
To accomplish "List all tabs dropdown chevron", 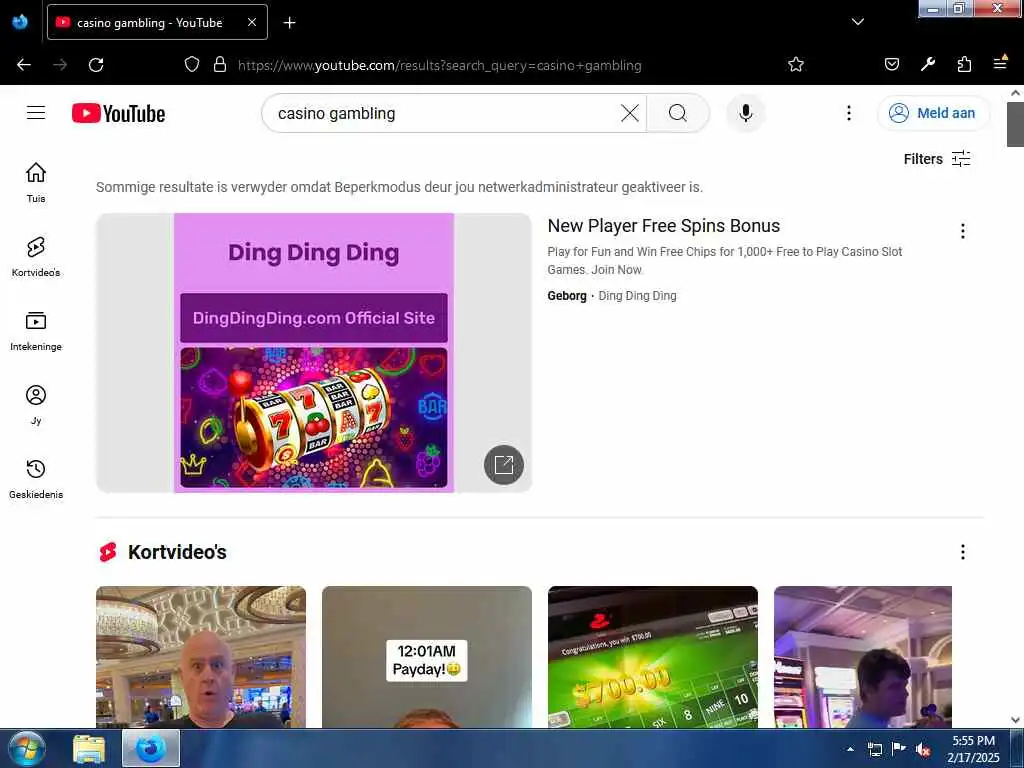I will (x=857, y=22).
